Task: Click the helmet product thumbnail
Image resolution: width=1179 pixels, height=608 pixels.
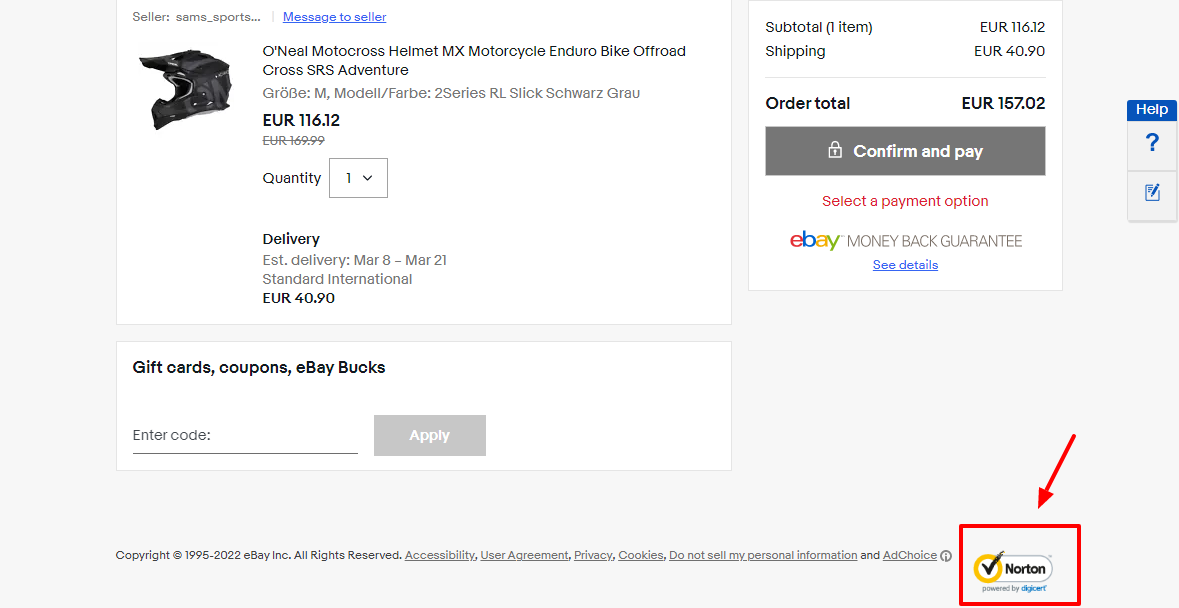Action: click(x=184, y=89)
